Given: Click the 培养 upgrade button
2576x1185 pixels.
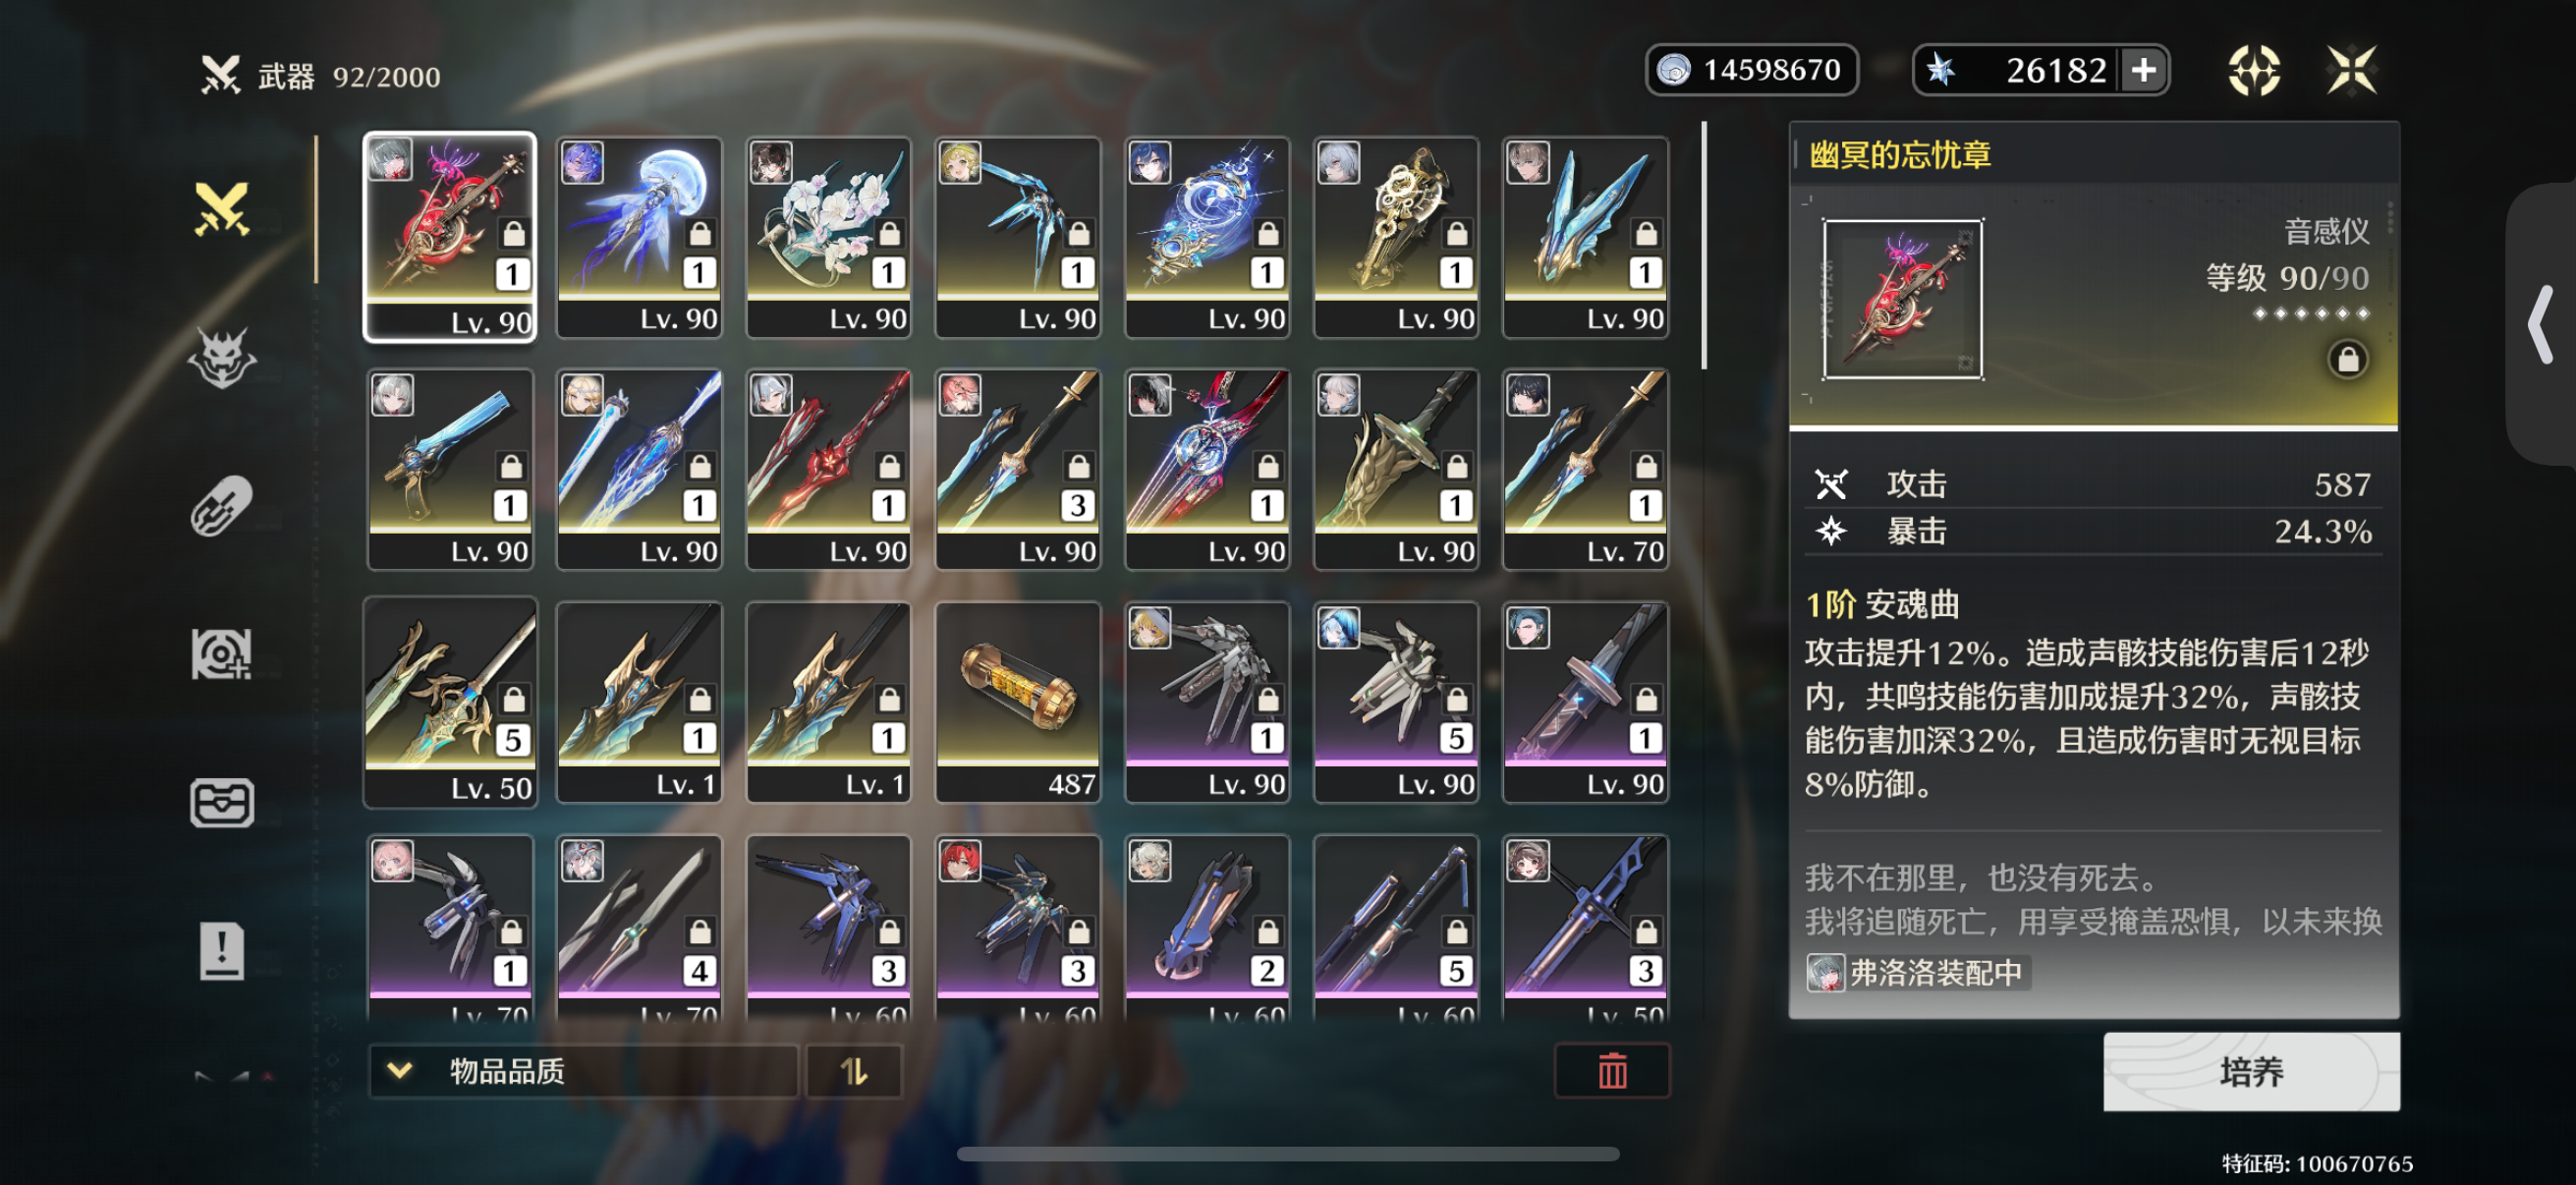Looking at the screenshot, I should pos(2250,1071).
